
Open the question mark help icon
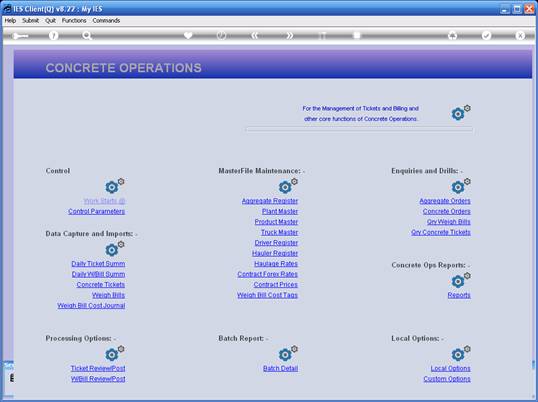[x=53, y=35]
